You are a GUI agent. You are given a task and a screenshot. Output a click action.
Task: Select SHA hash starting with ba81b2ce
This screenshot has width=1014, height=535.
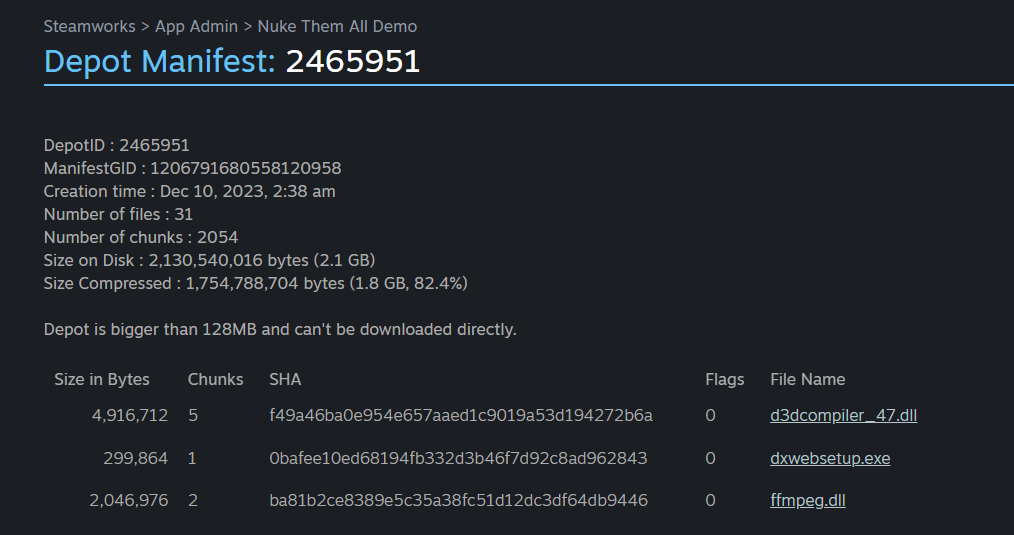458,500
